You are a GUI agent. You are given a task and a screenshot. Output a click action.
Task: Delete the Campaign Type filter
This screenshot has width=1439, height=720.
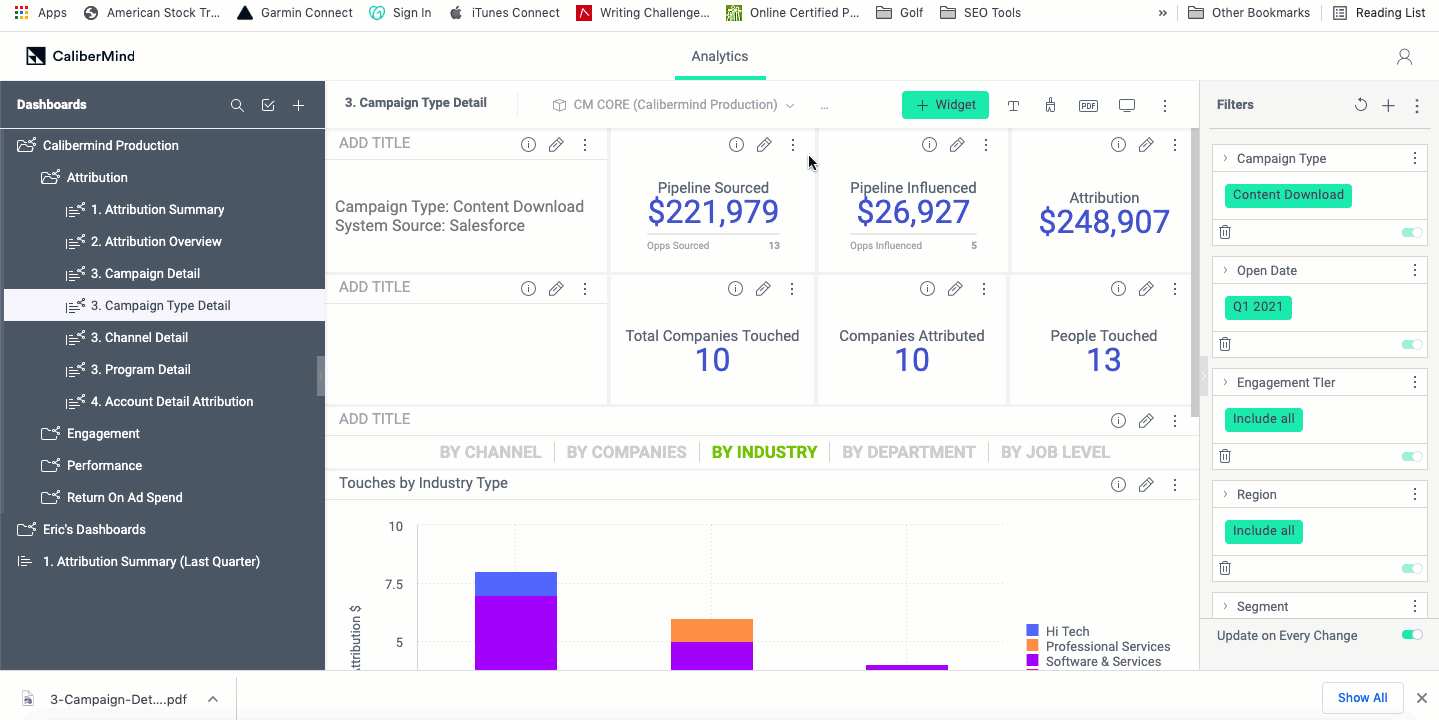coord(1225,232)
